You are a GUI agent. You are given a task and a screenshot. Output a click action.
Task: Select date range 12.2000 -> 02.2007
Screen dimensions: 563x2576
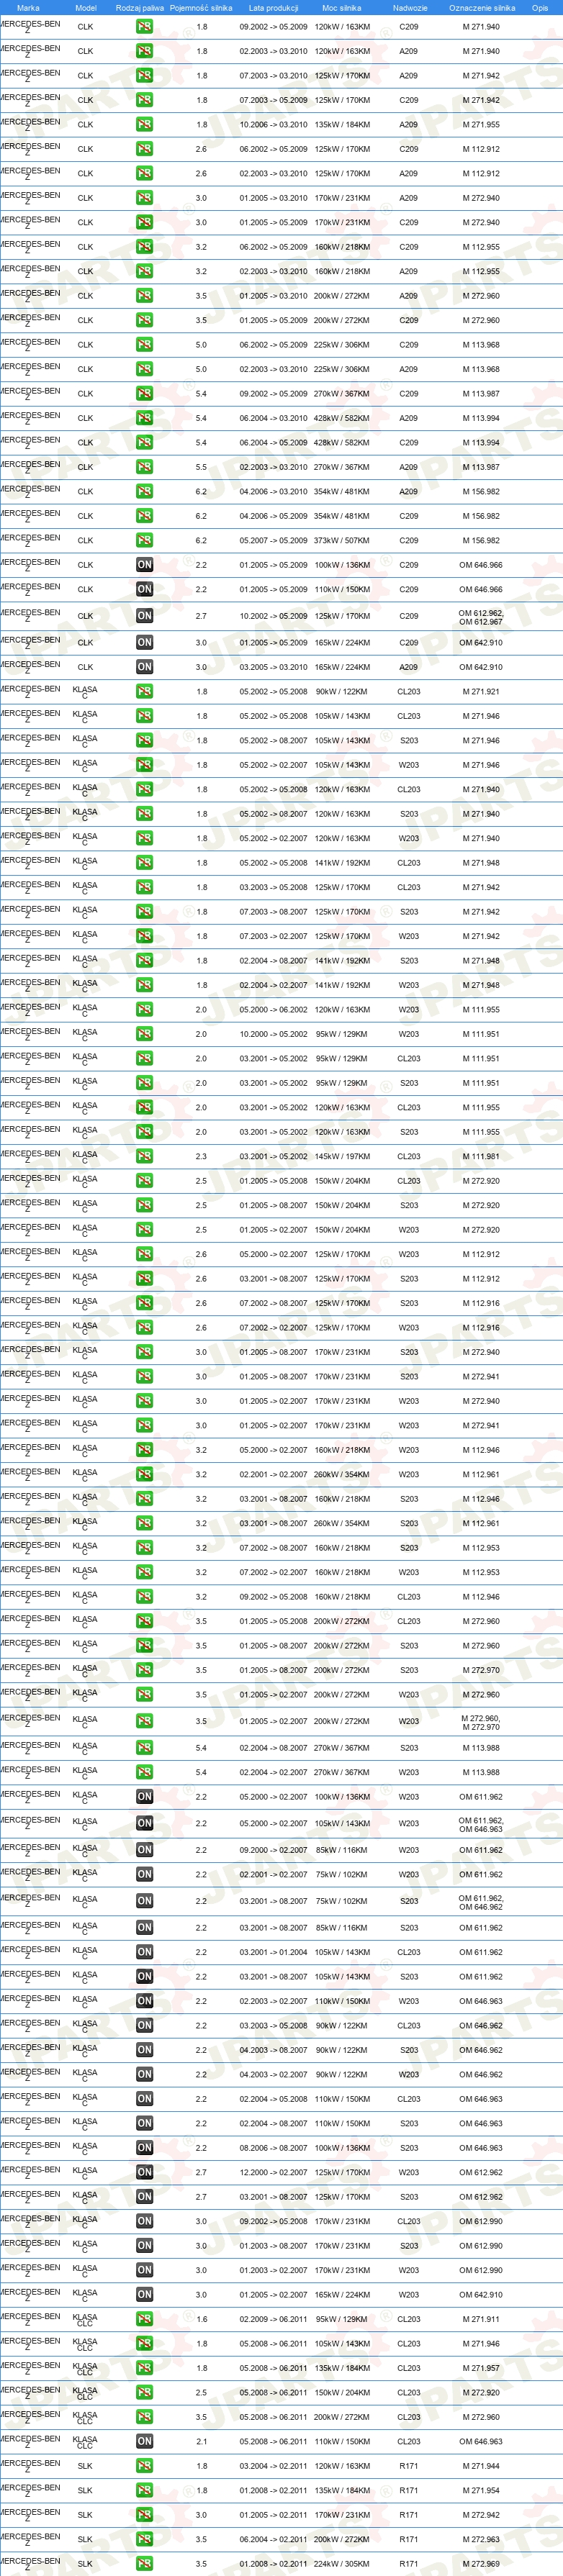pyautogui.click(x=273, y=2172)
